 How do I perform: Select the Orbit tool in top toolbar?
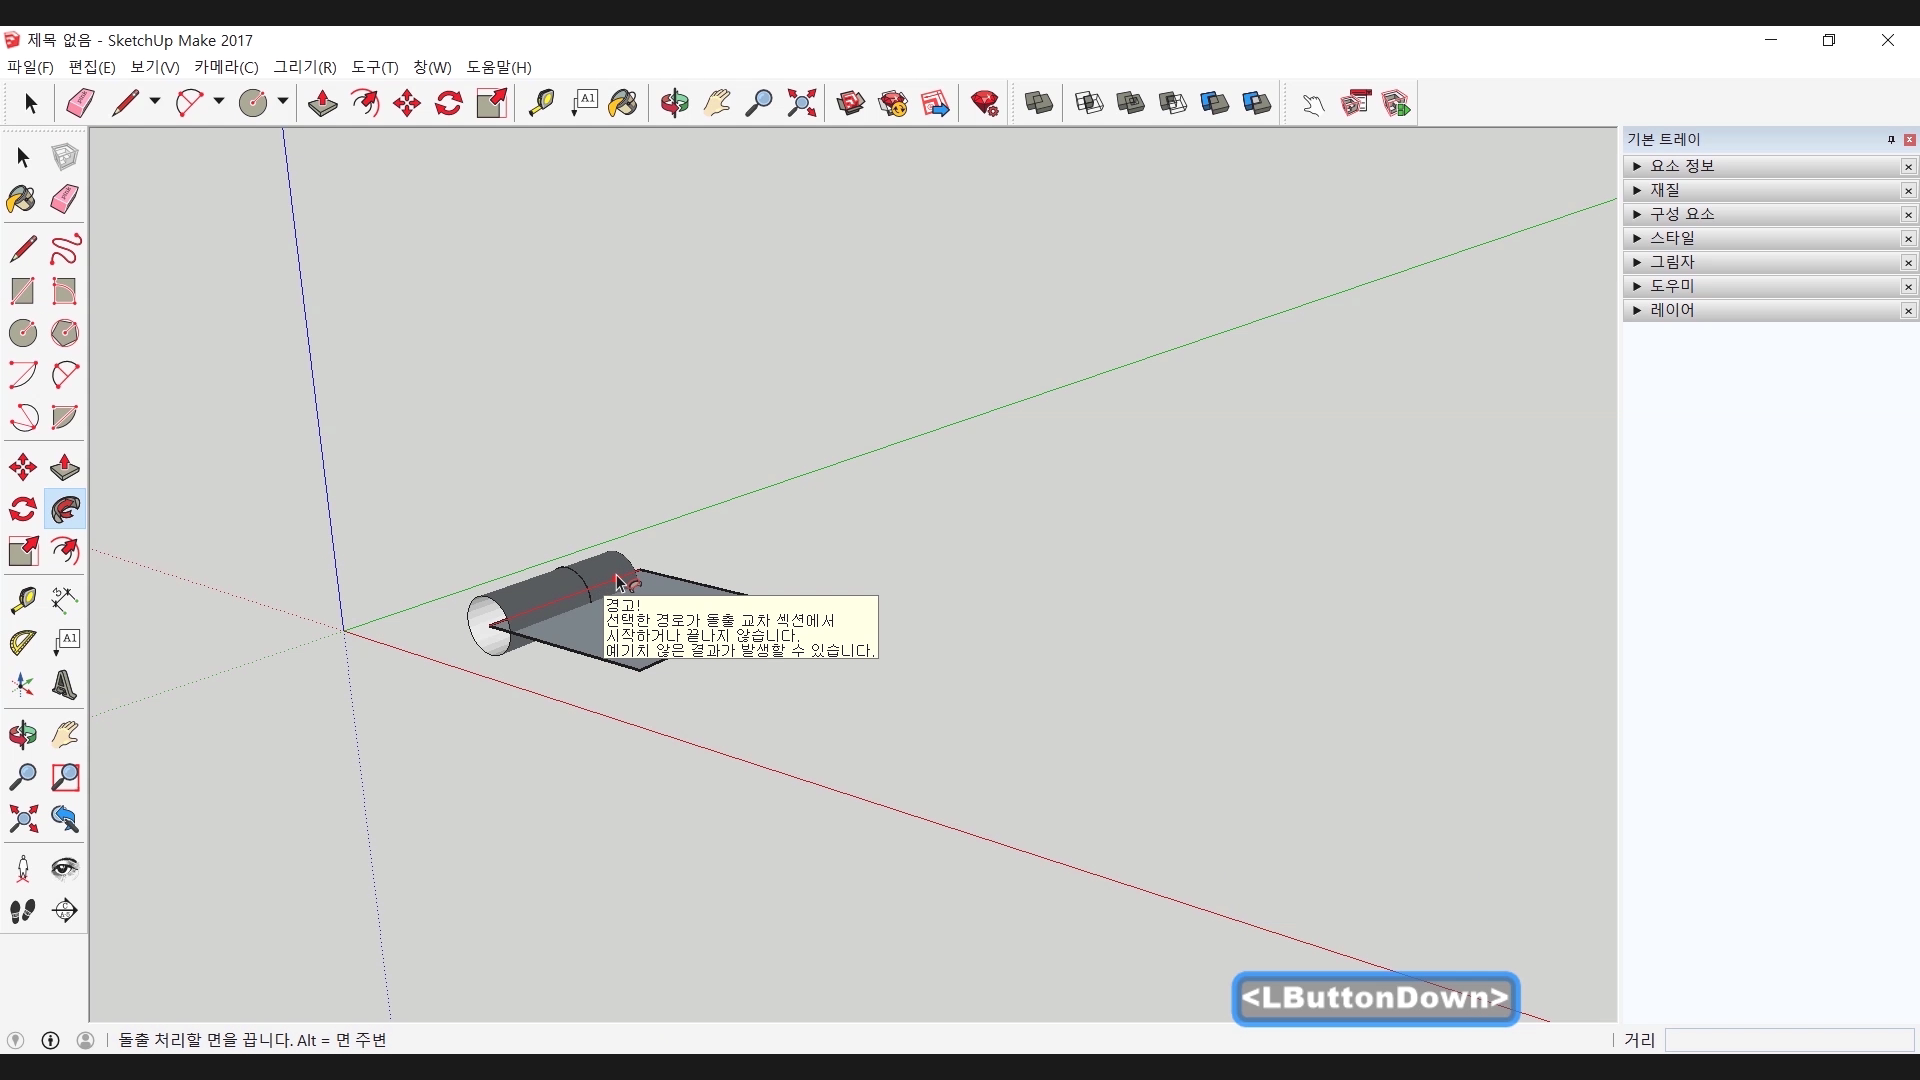pos(675,103)
